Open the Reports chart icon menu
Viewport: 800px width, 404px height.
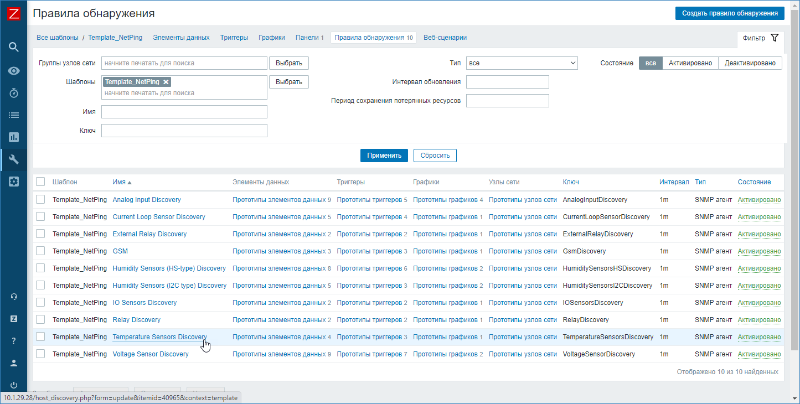click(14, 137)
